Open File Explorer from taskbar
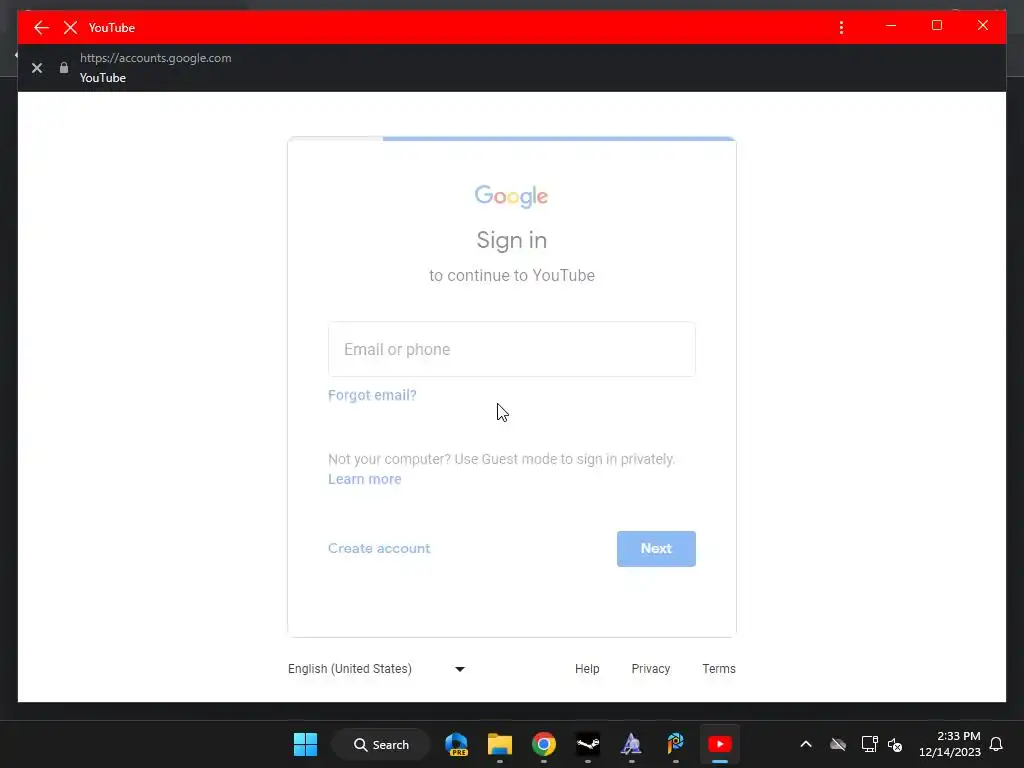 click(x=500, y=744)
